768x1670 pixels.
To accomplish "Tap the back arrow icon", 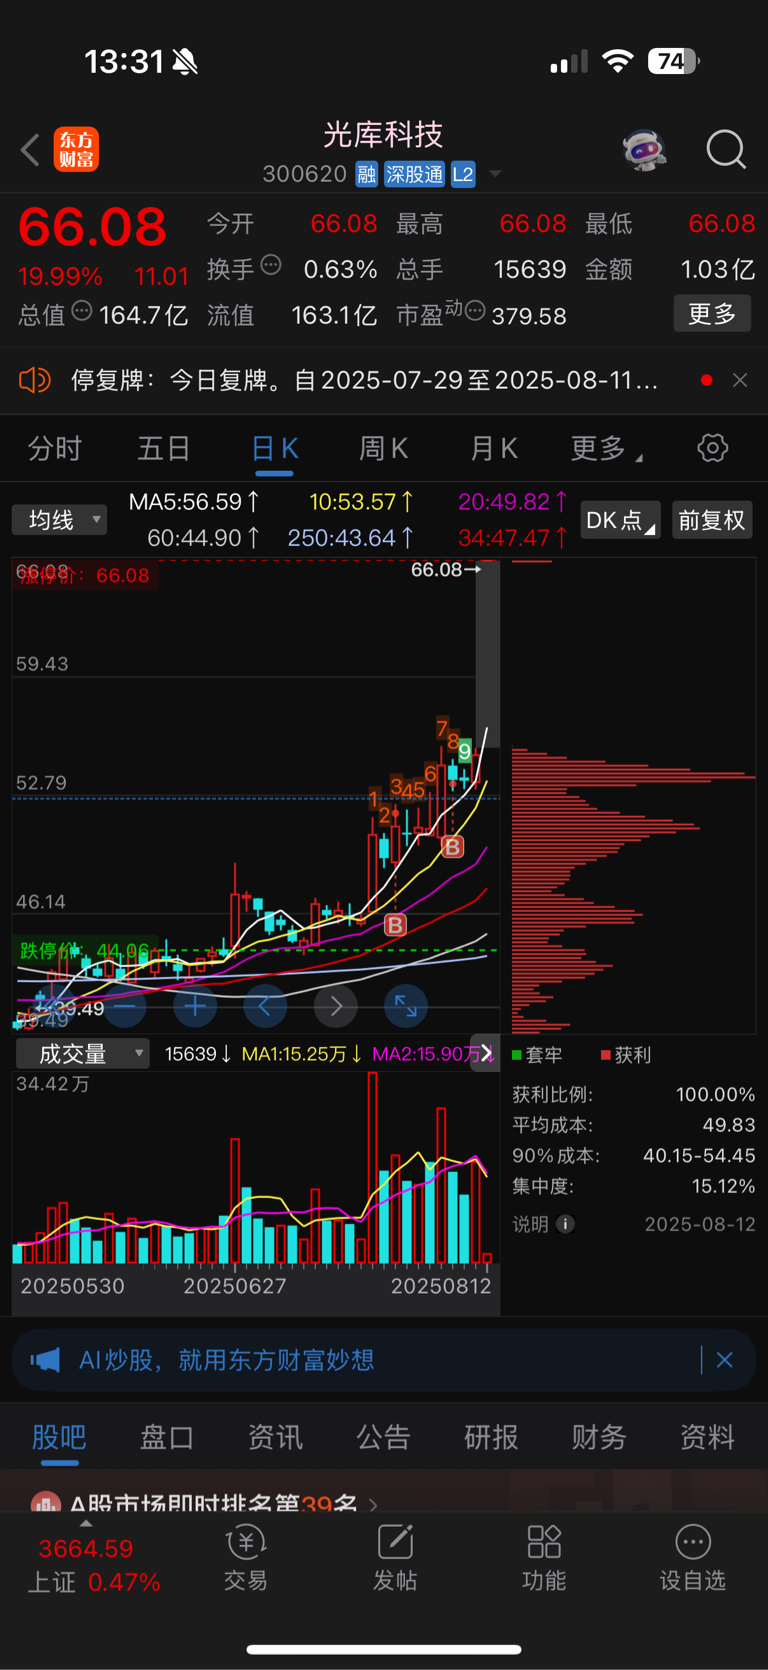I will pyautogui.click(x=30, y=151).
